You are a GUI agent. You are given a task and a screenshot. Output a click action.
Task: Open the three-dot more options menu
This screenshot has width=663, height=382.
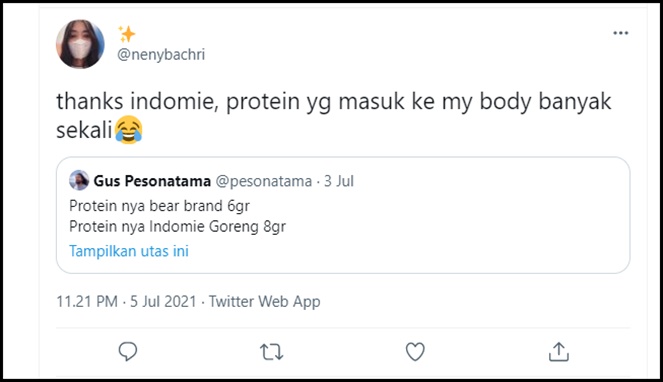(x=620, y=33)
